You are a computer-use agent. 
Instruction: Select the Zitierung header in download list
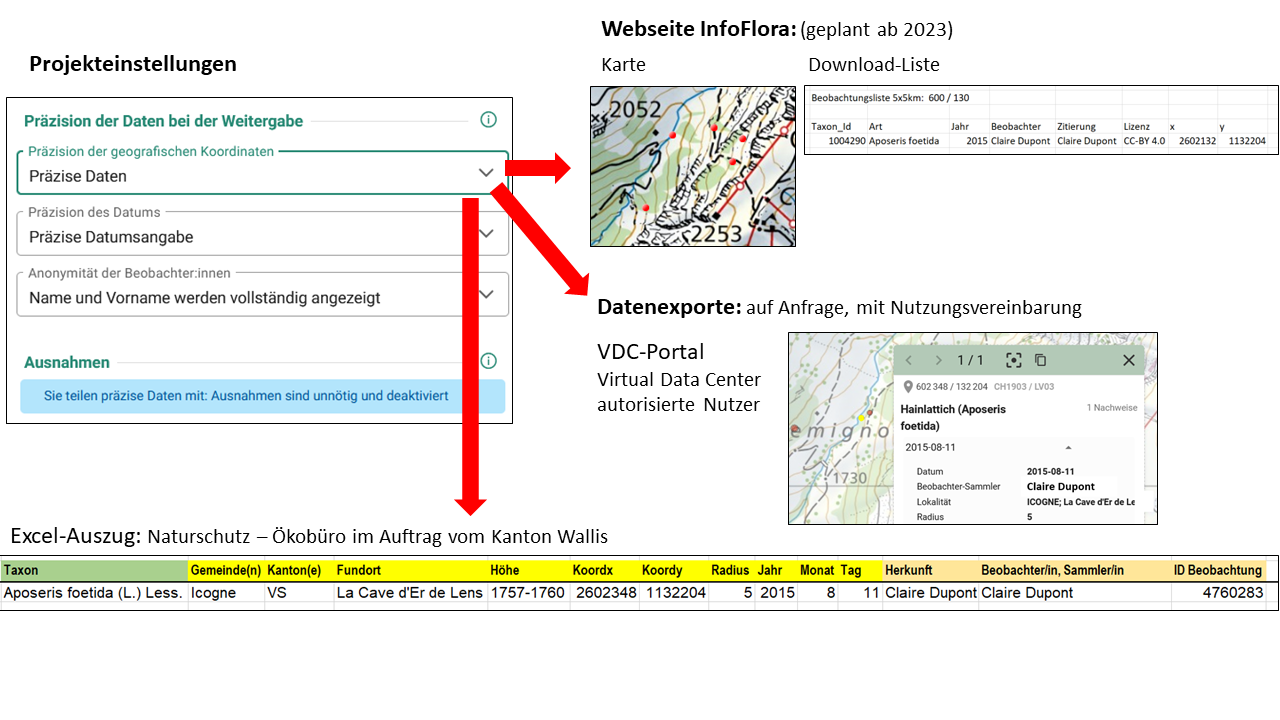pyautogui.click(x=1076, y=127)
